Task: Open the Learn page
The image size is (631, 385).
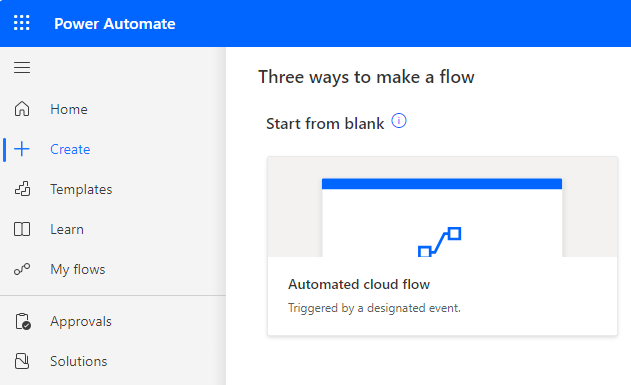Action: [67, 230]
